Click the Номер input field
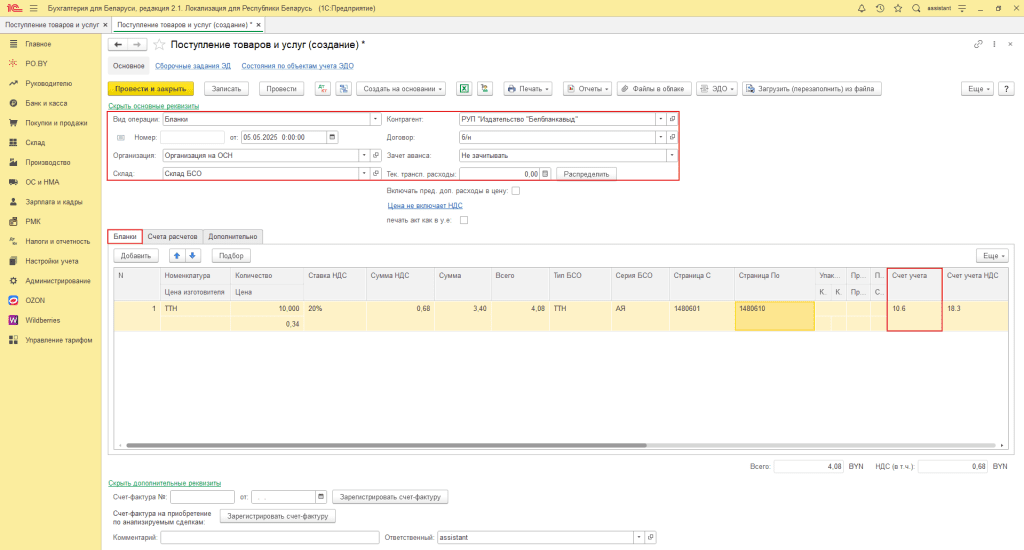The height and width of the screenshot is (550, 1024). pyautogui.click(x=192, y=137)
